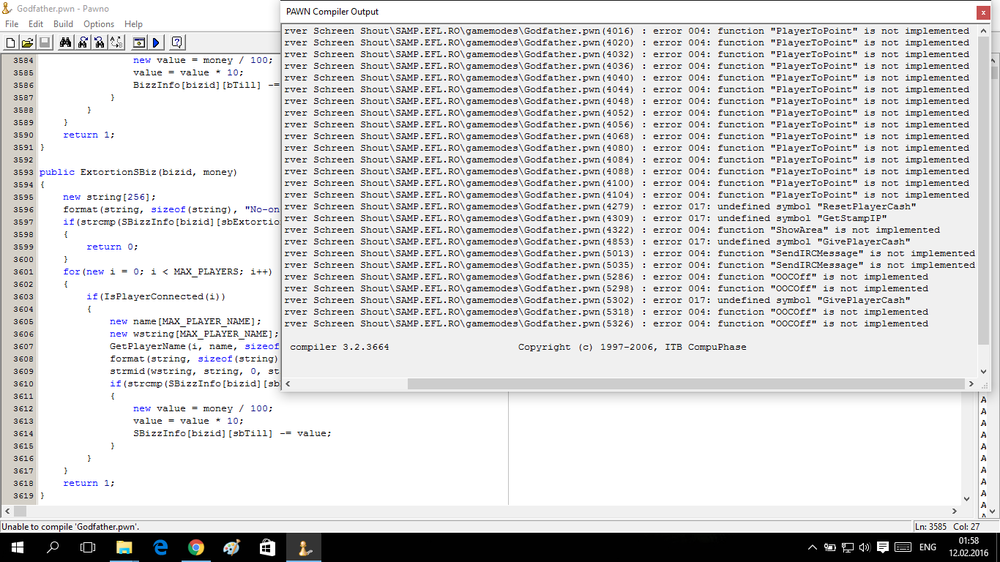Viewport: 1000px width, 562px height.
Task: Click compiler output scroll-right arrow
Action: pyautogui.click(x=971, y=383)
